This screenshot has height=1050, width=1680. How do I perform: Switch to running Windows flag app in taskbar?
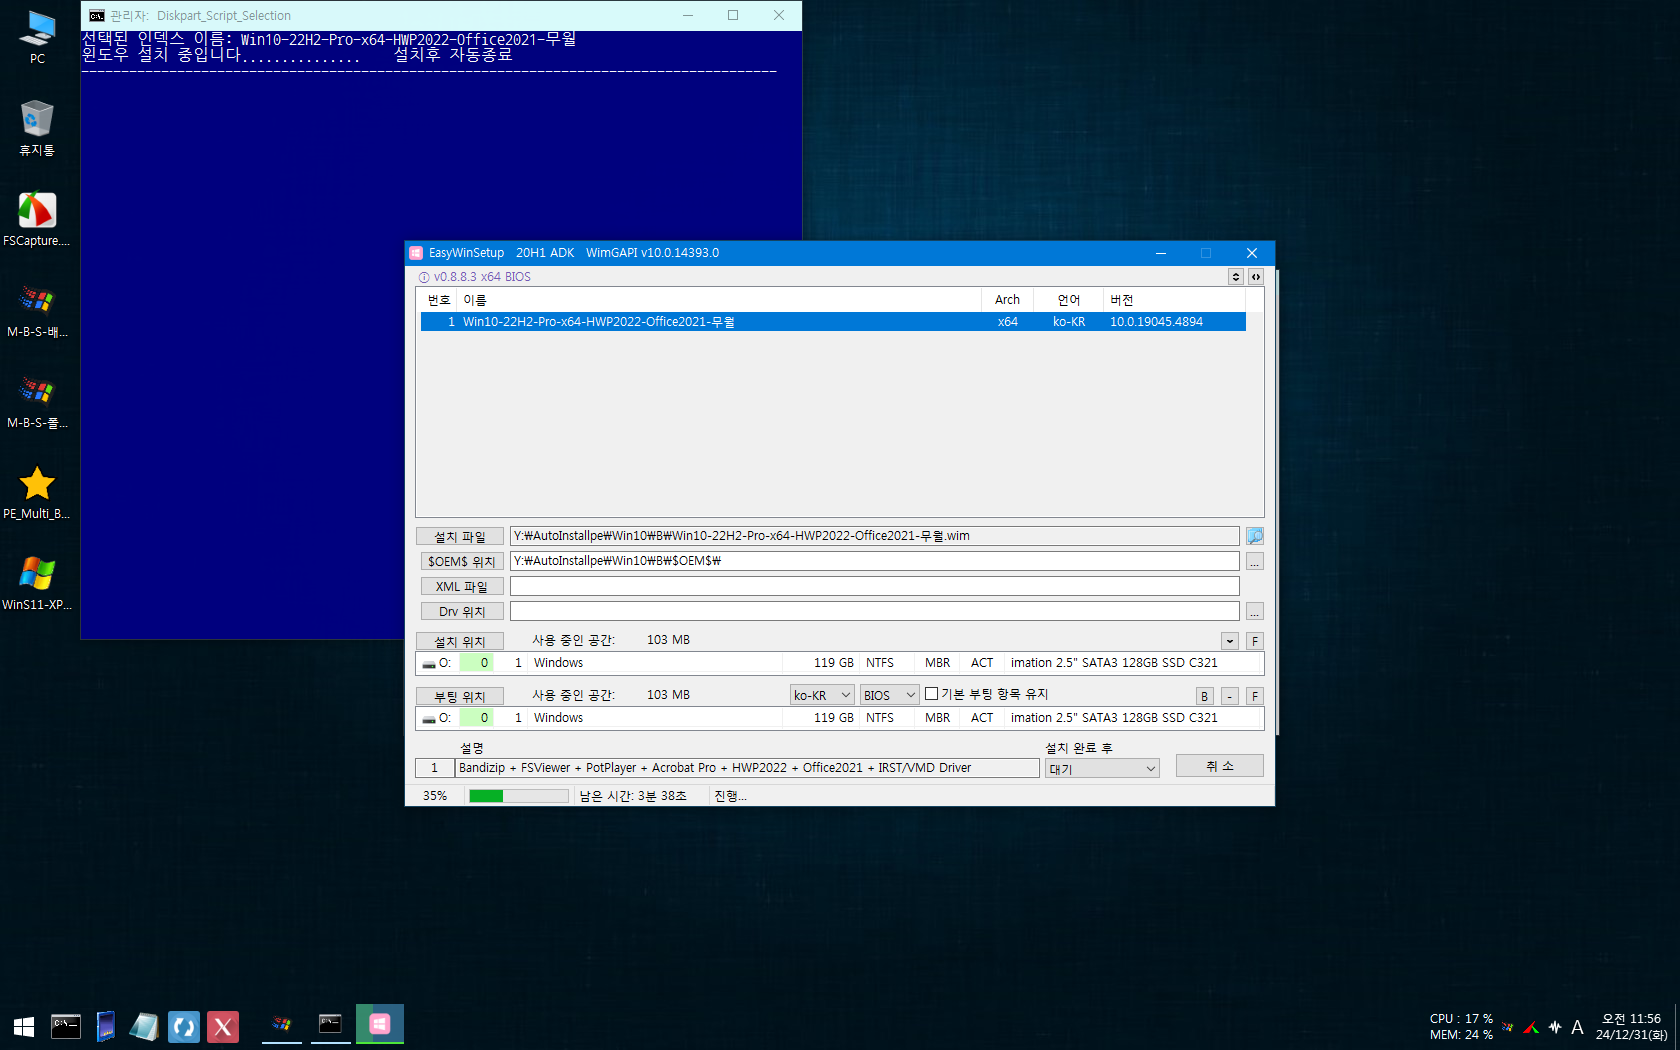(x=282, y=1024)
